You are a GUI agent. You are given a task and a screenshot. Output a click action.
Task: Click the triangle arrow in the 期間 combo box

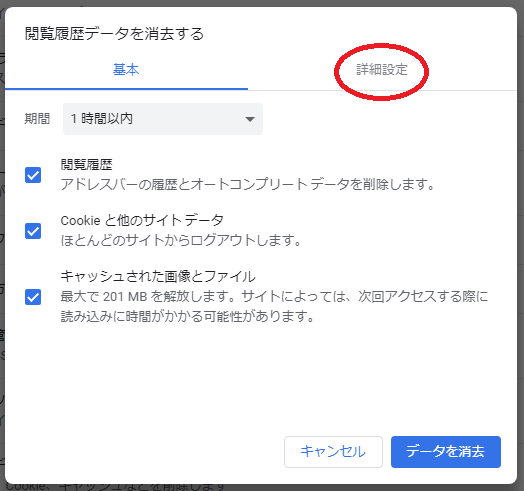tap(250, 119)
